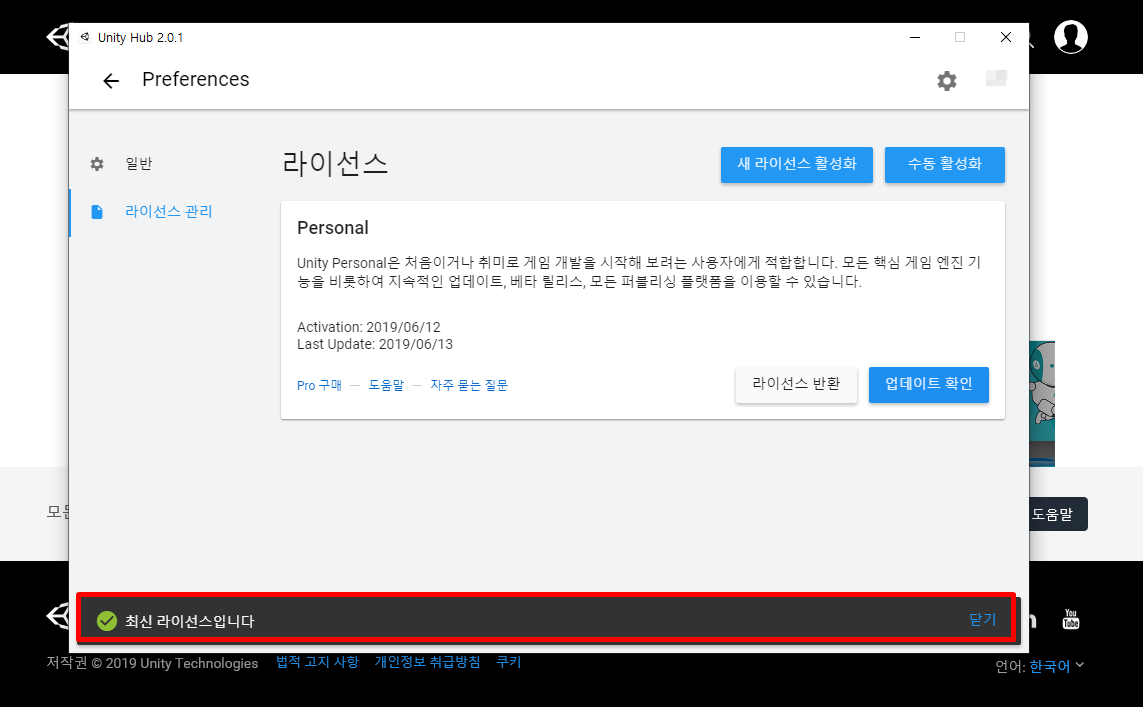Screen dimensions: 1143x707
Task: Click the Activation: 2019/06/12 text
Action: [x=369, y=327]
